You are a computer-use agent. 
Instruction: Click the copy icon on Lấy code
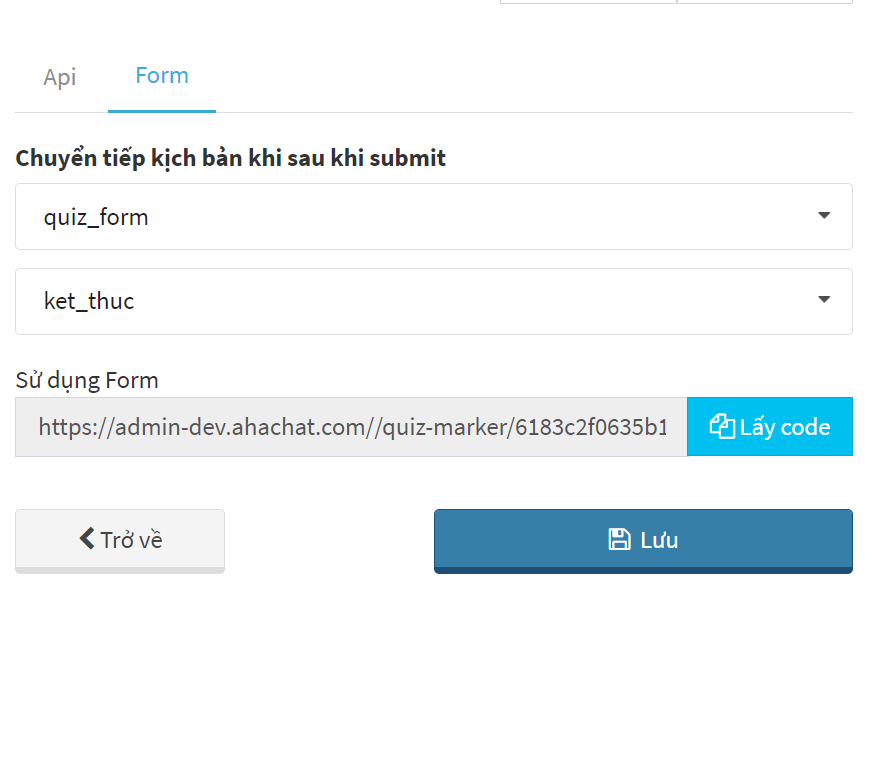point(722,427)
